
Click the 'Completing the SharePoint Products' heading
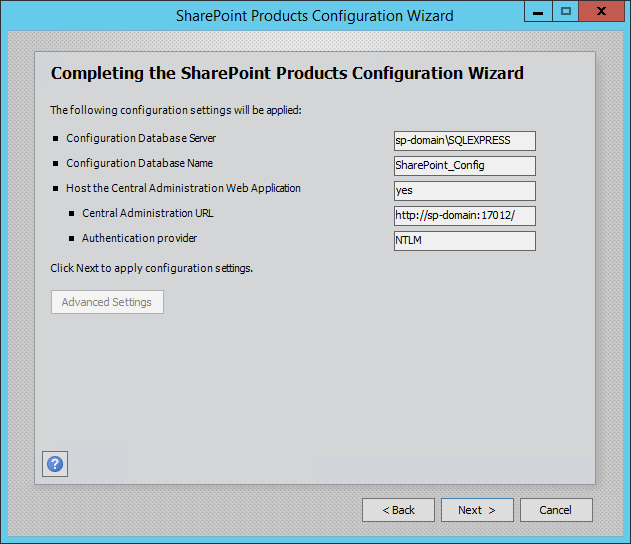click(x=287, y=73)
